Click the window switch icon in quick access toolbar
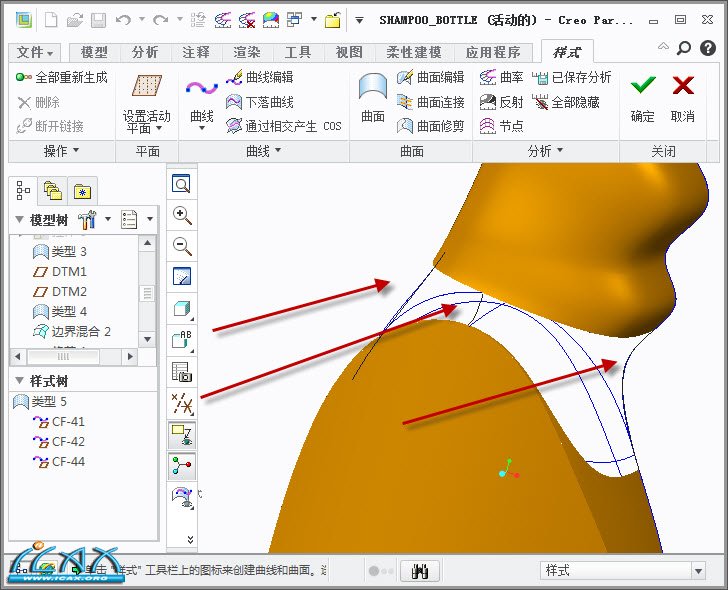 coord(295,20)
